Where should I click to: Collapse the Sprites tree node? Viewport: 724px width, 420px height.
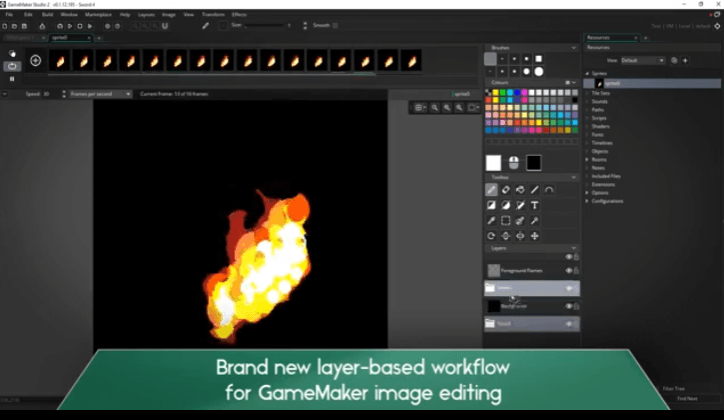point(587,73)
